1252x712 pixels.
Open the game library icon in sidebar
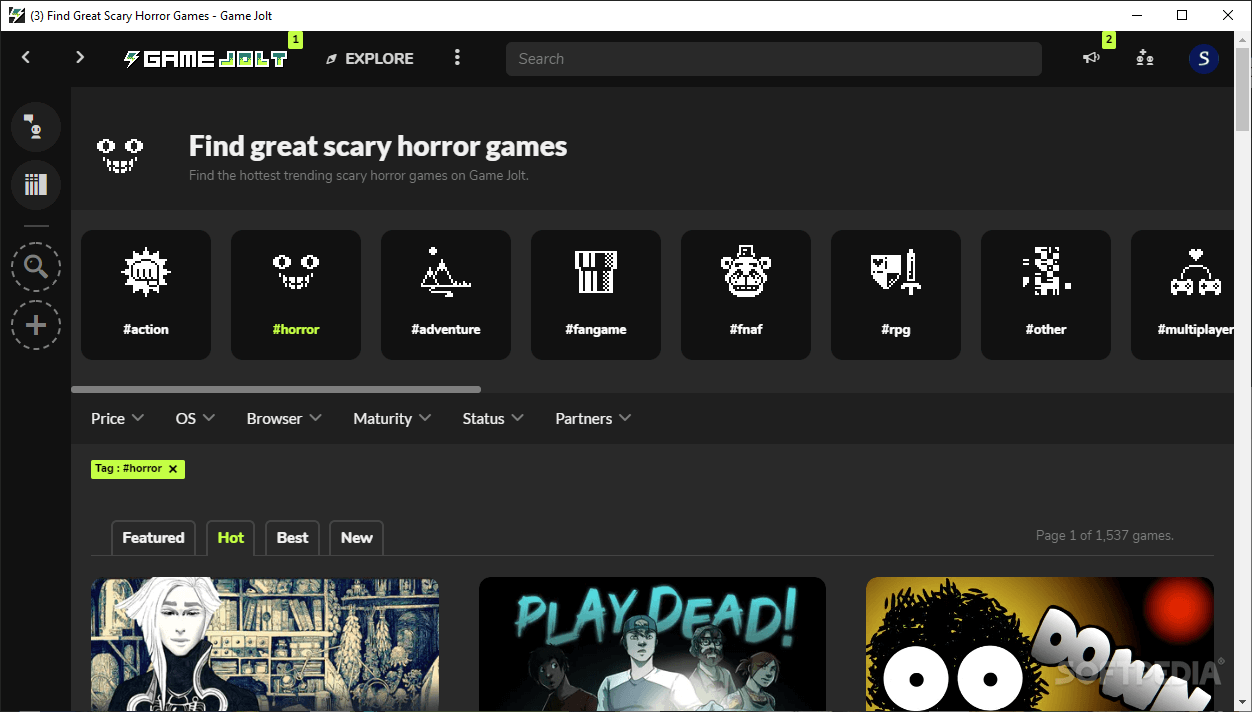[x=35, y=185]
